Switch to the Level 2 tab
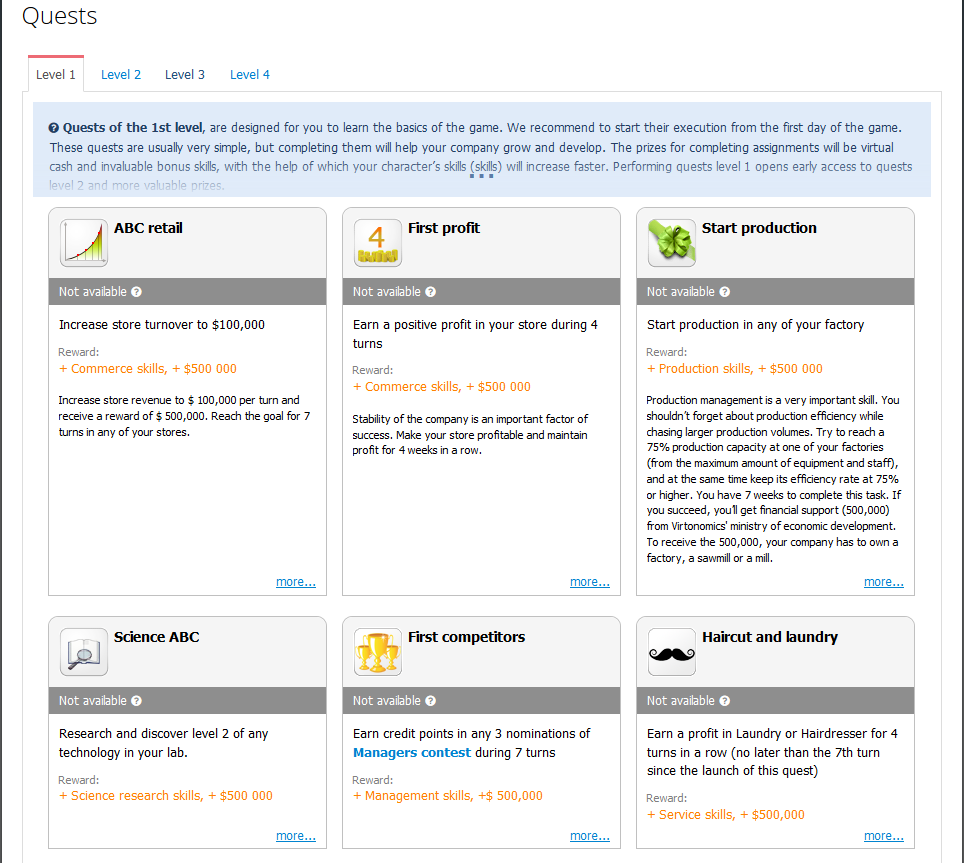 [x=120, y=74]
